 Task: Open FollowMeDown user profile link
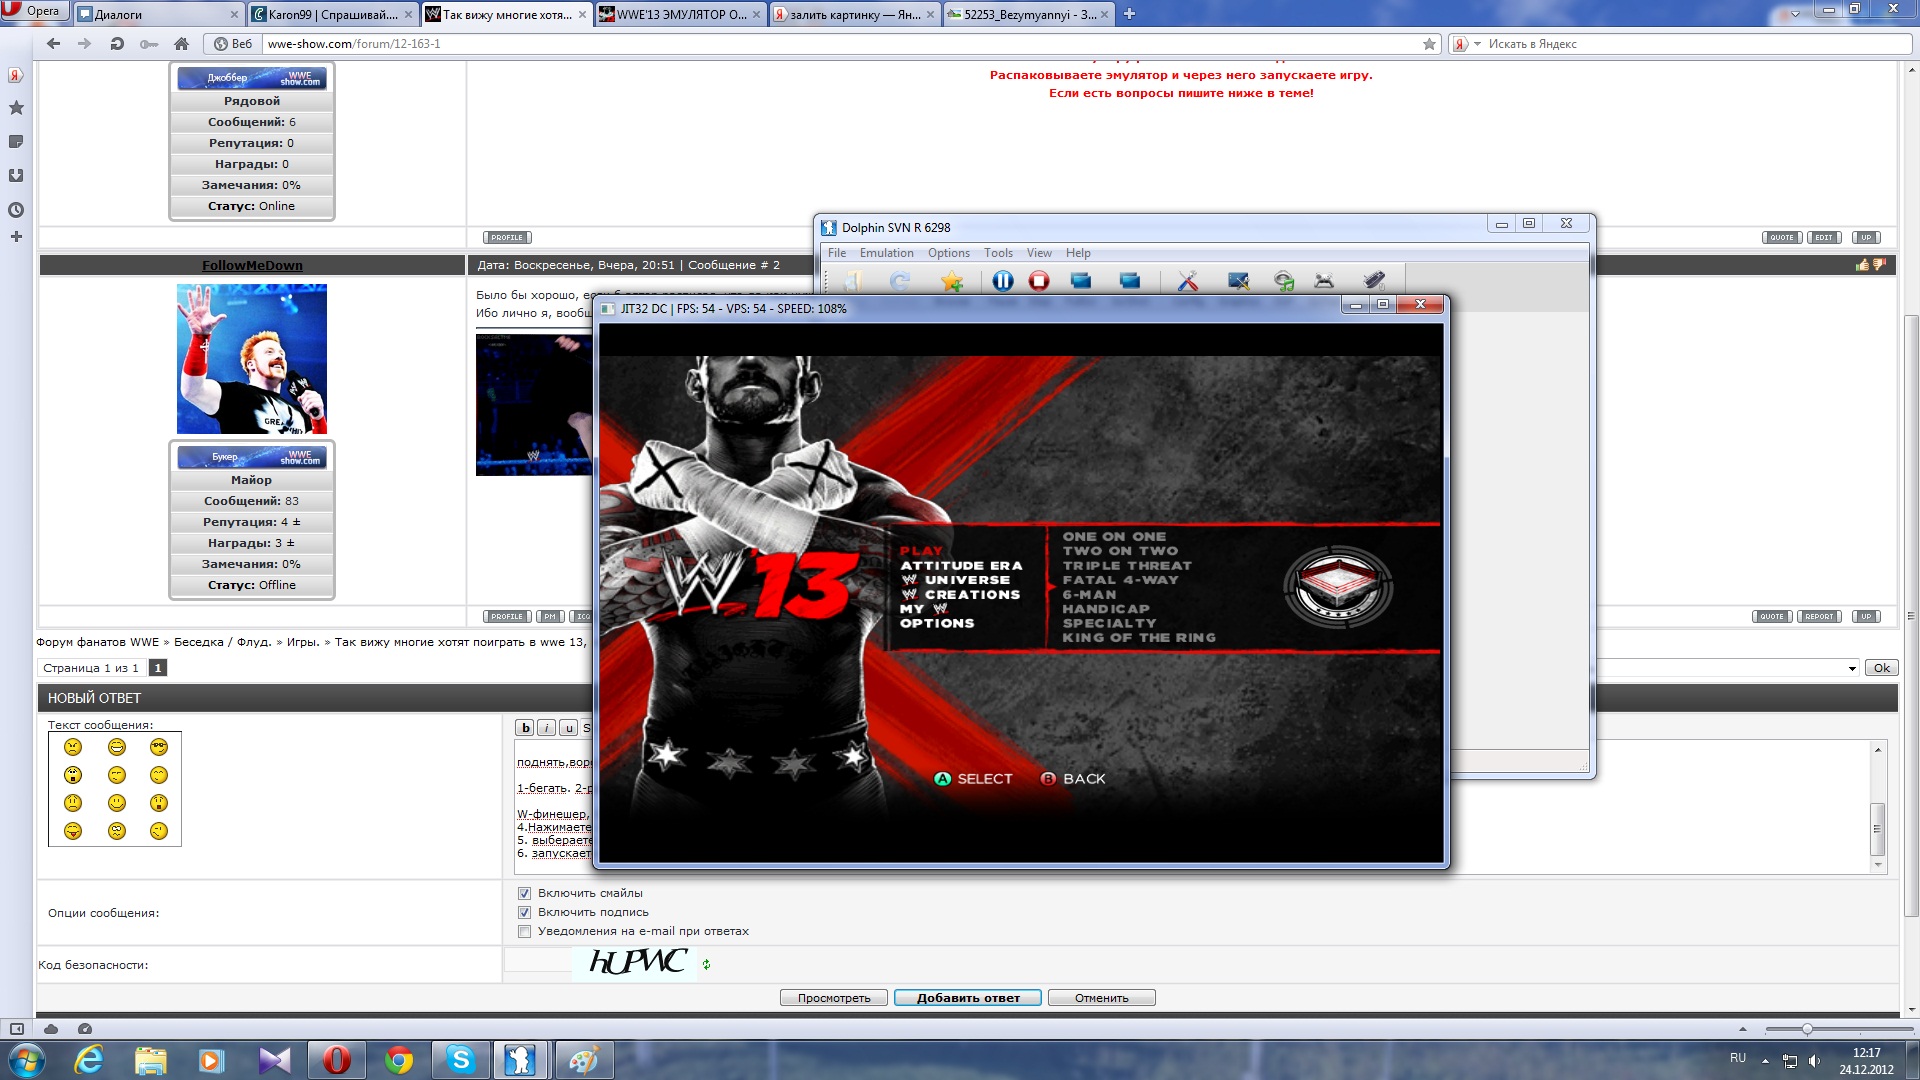click(x=252, y=265)
